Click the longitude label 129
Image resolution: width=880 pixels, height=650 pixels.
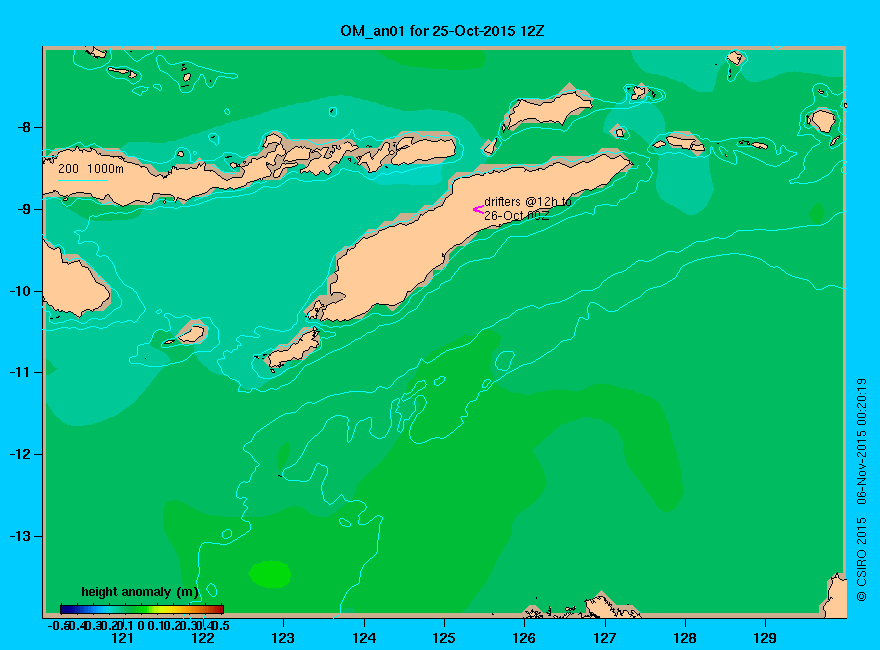click(x=765, y=638)
